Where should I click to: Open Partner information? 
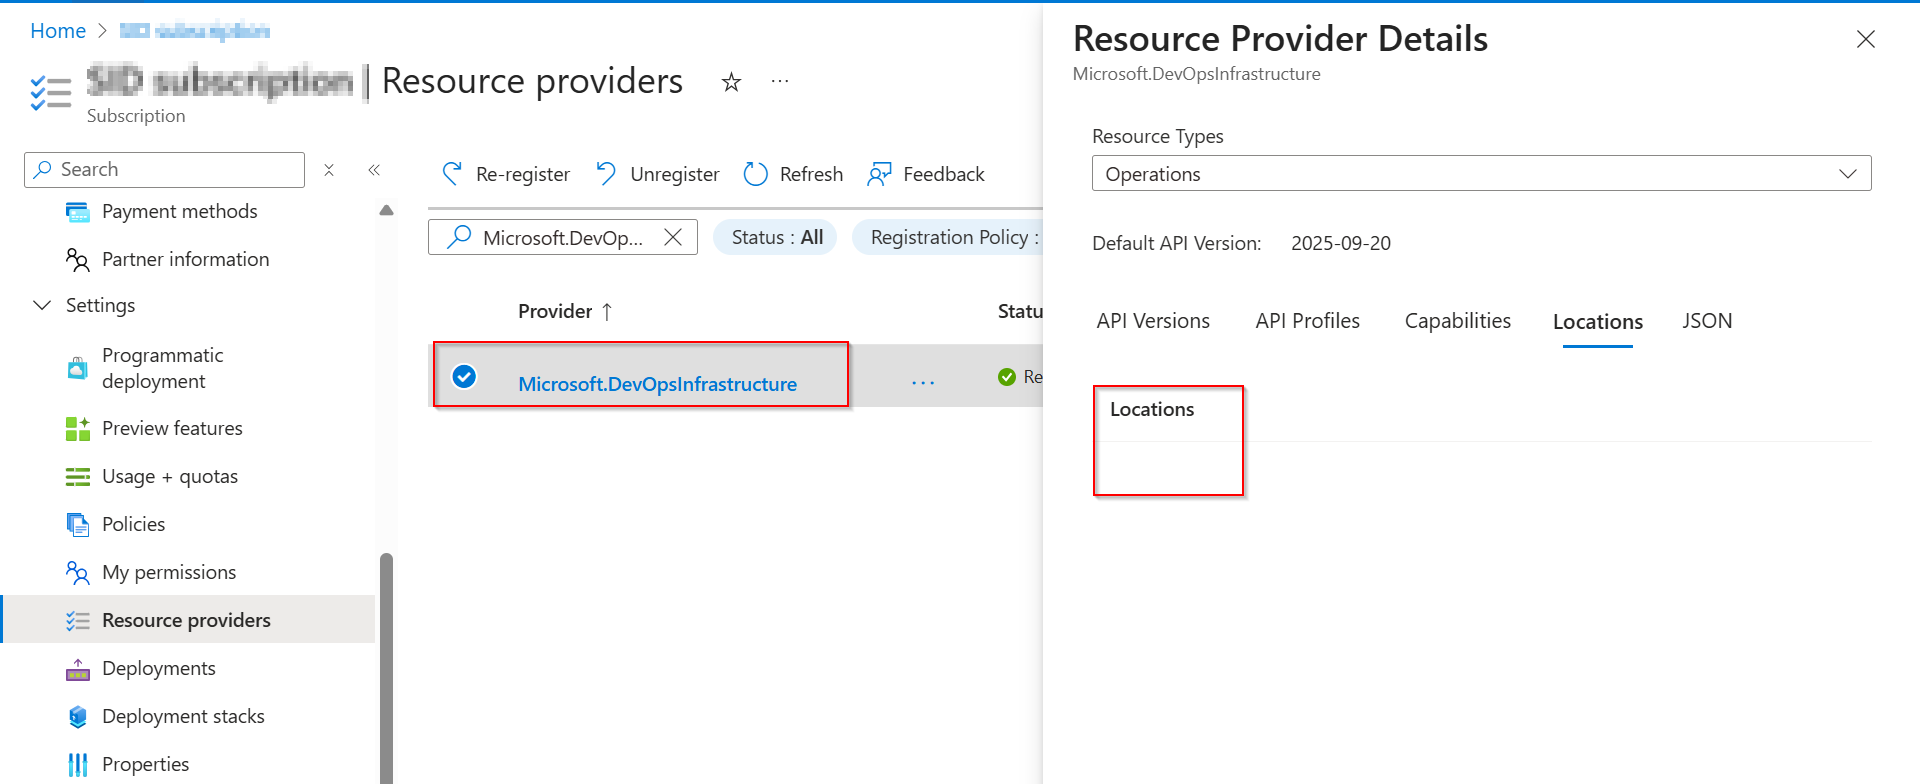click(x=186, y=260)
